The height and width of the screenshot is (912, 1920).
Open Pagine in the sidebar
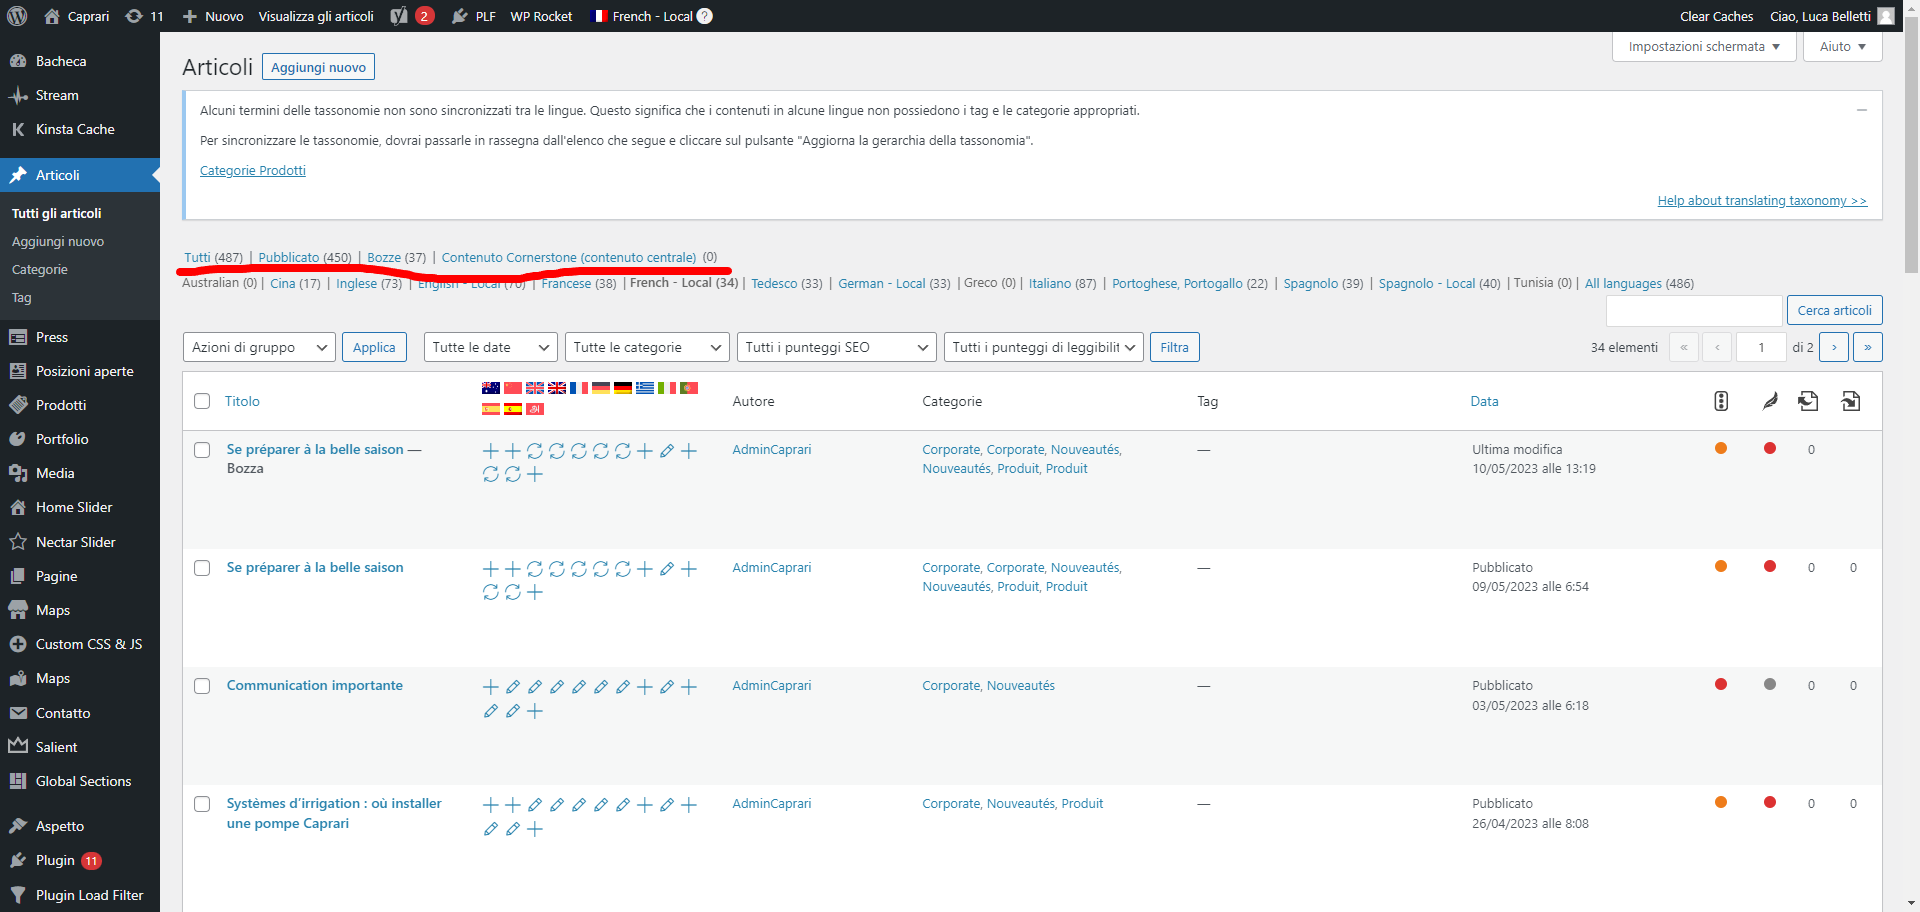(56, 576)
